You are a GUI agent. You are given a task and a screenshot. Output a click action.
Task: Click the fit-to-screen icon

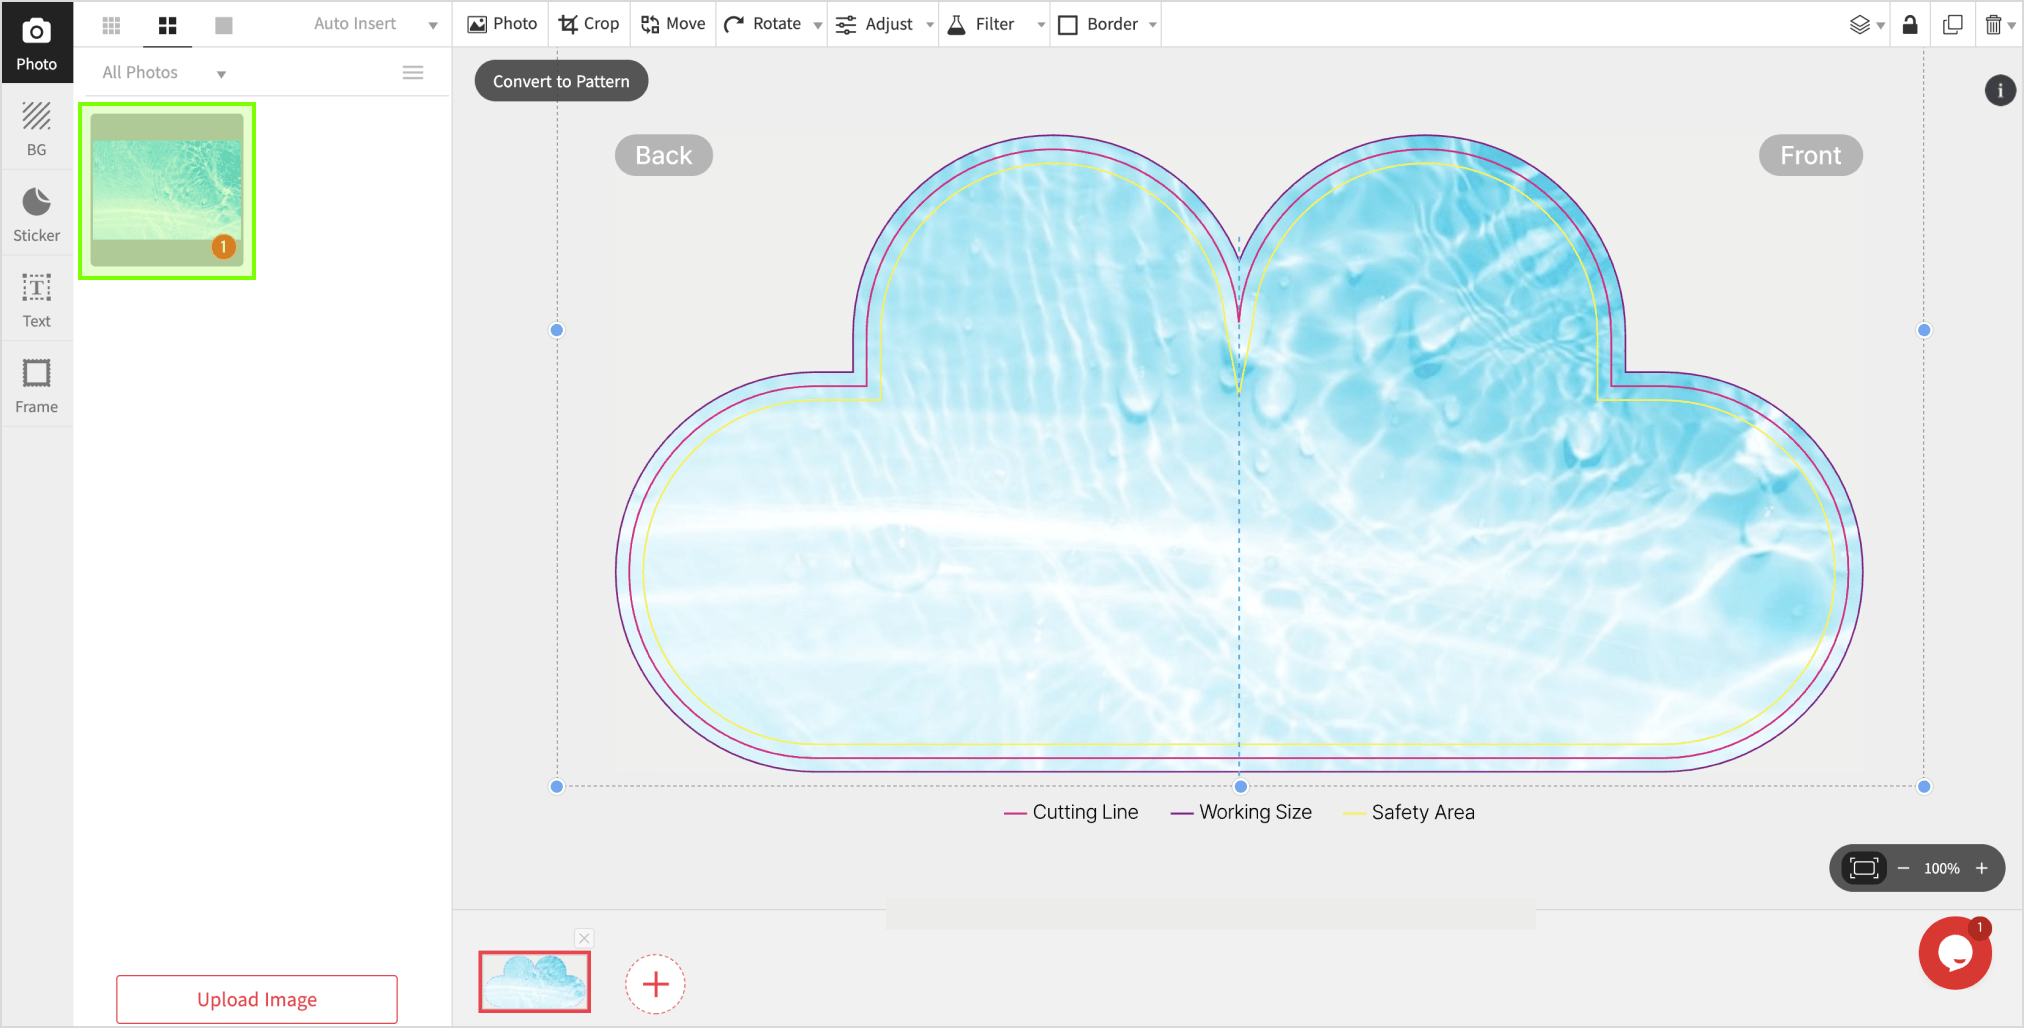pyautogui.click(x=1864, y=868)
